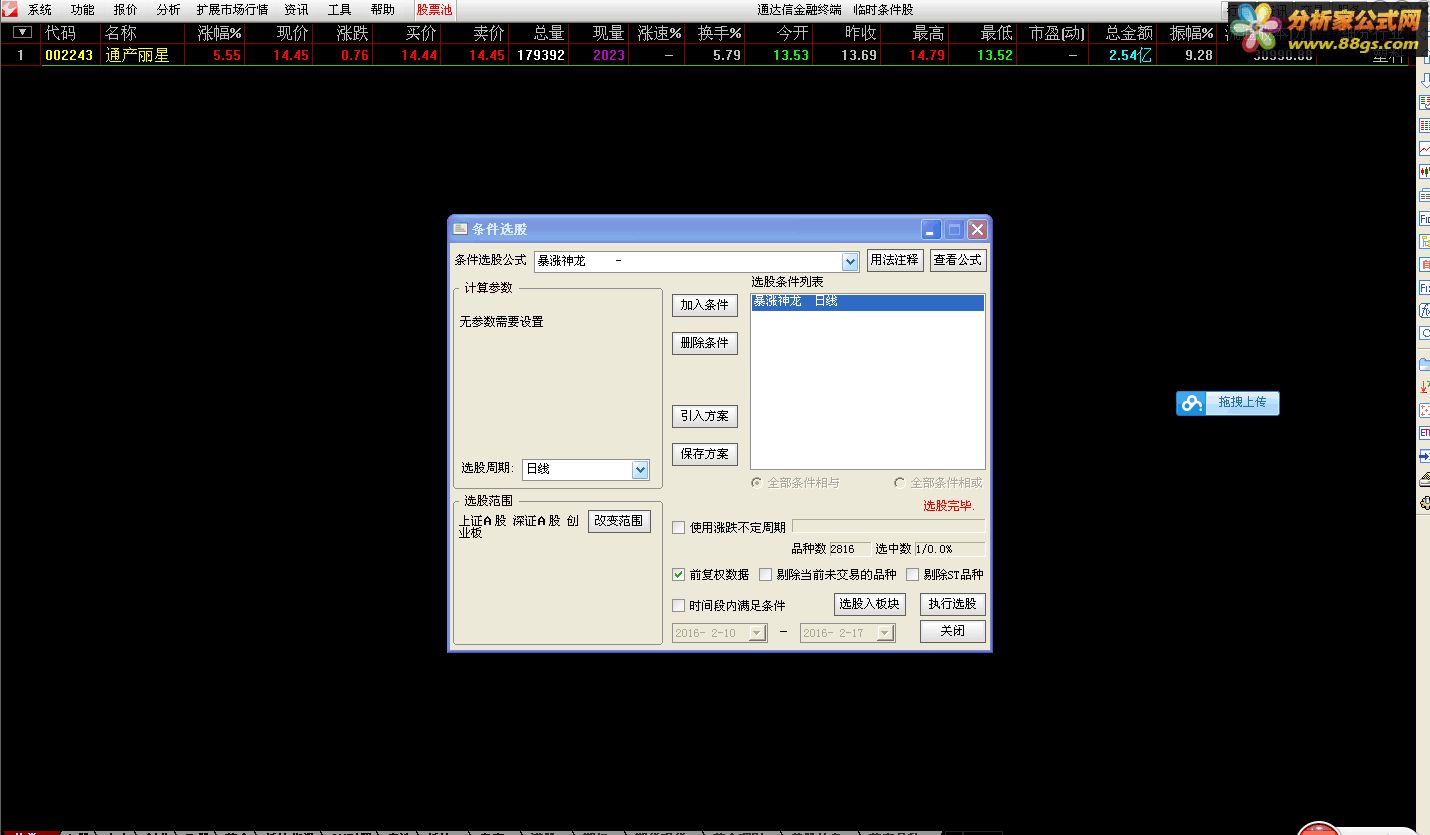Open the column sort triangle in header

[22, 32]
